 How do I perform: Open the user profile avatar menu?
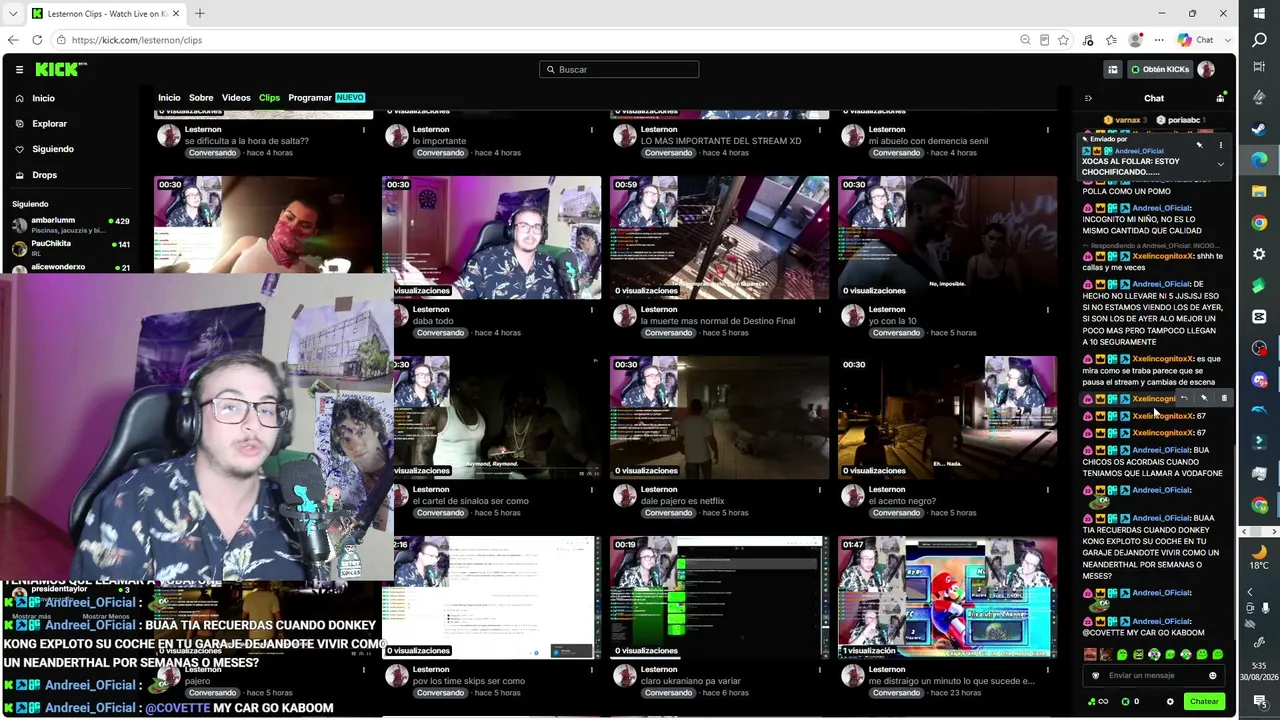[1206, 69]
